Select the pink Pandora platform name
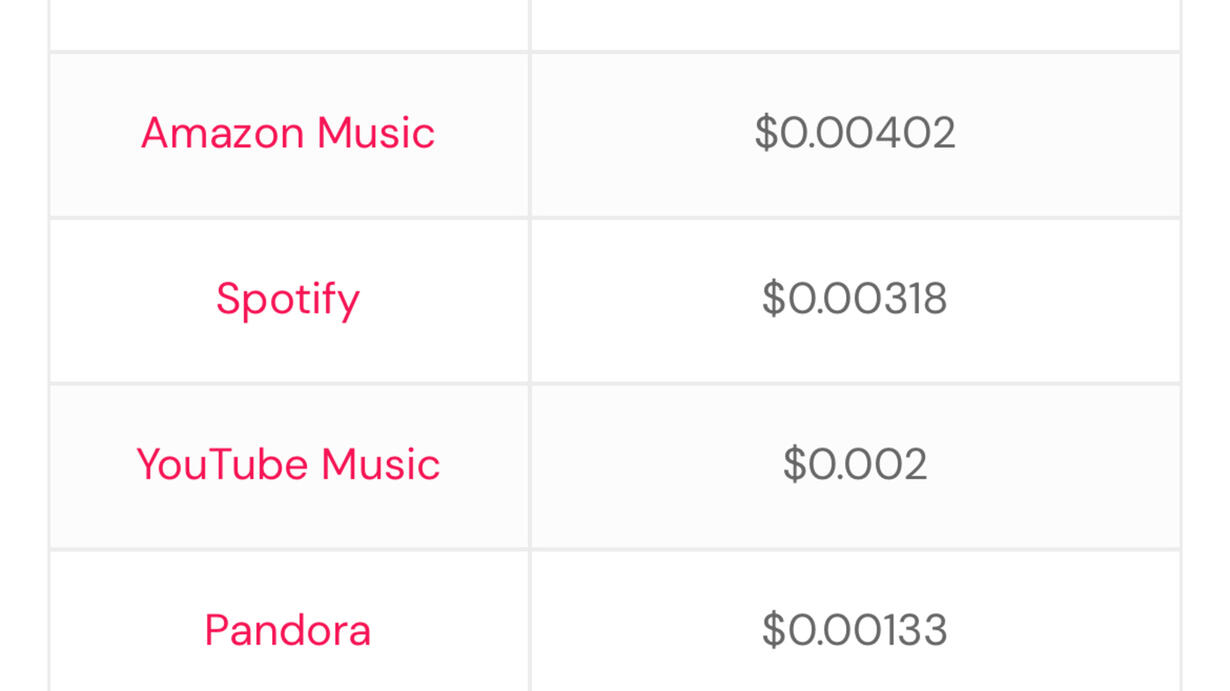 [x=288, y=631]
